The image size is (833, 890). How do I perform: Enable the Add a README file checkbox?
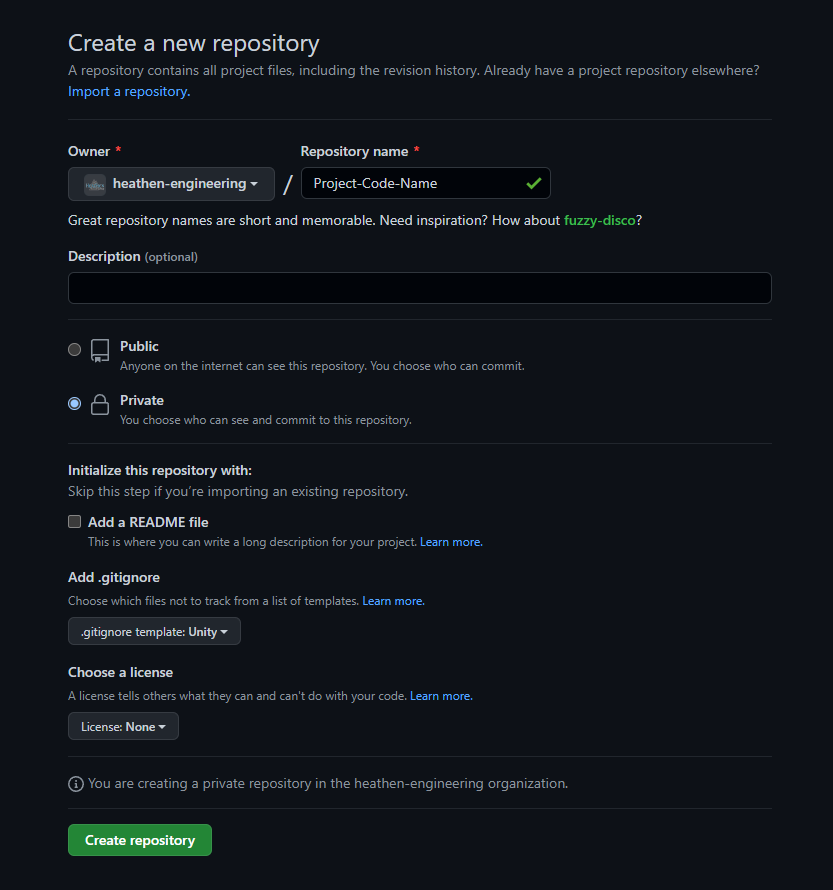click(74, 522)
